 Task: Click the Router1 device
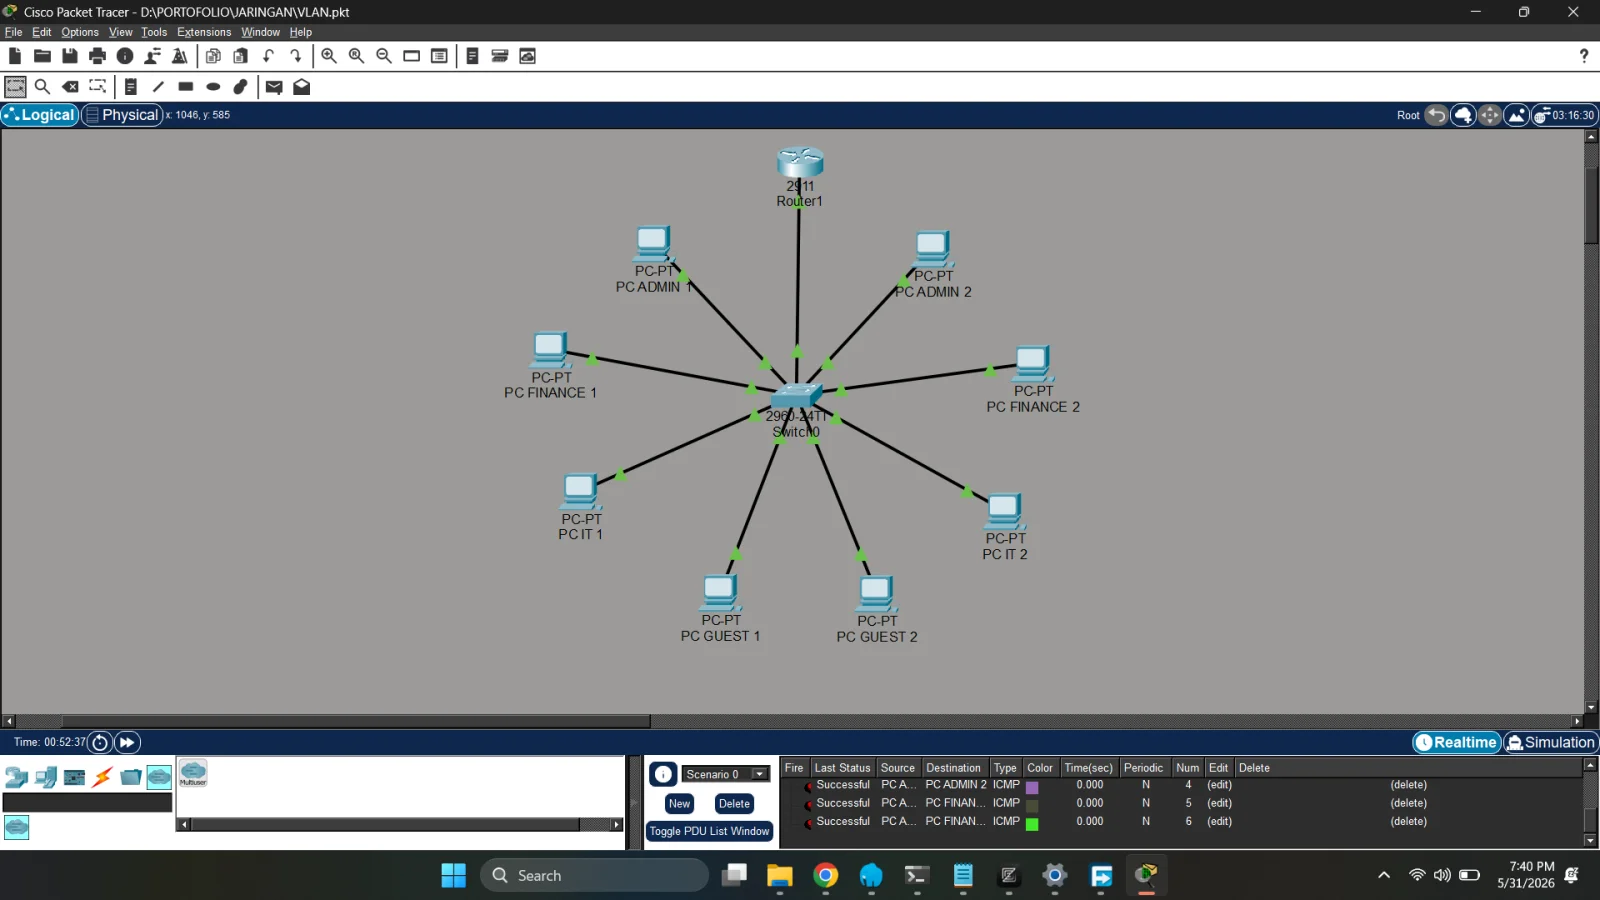point(800,163)
